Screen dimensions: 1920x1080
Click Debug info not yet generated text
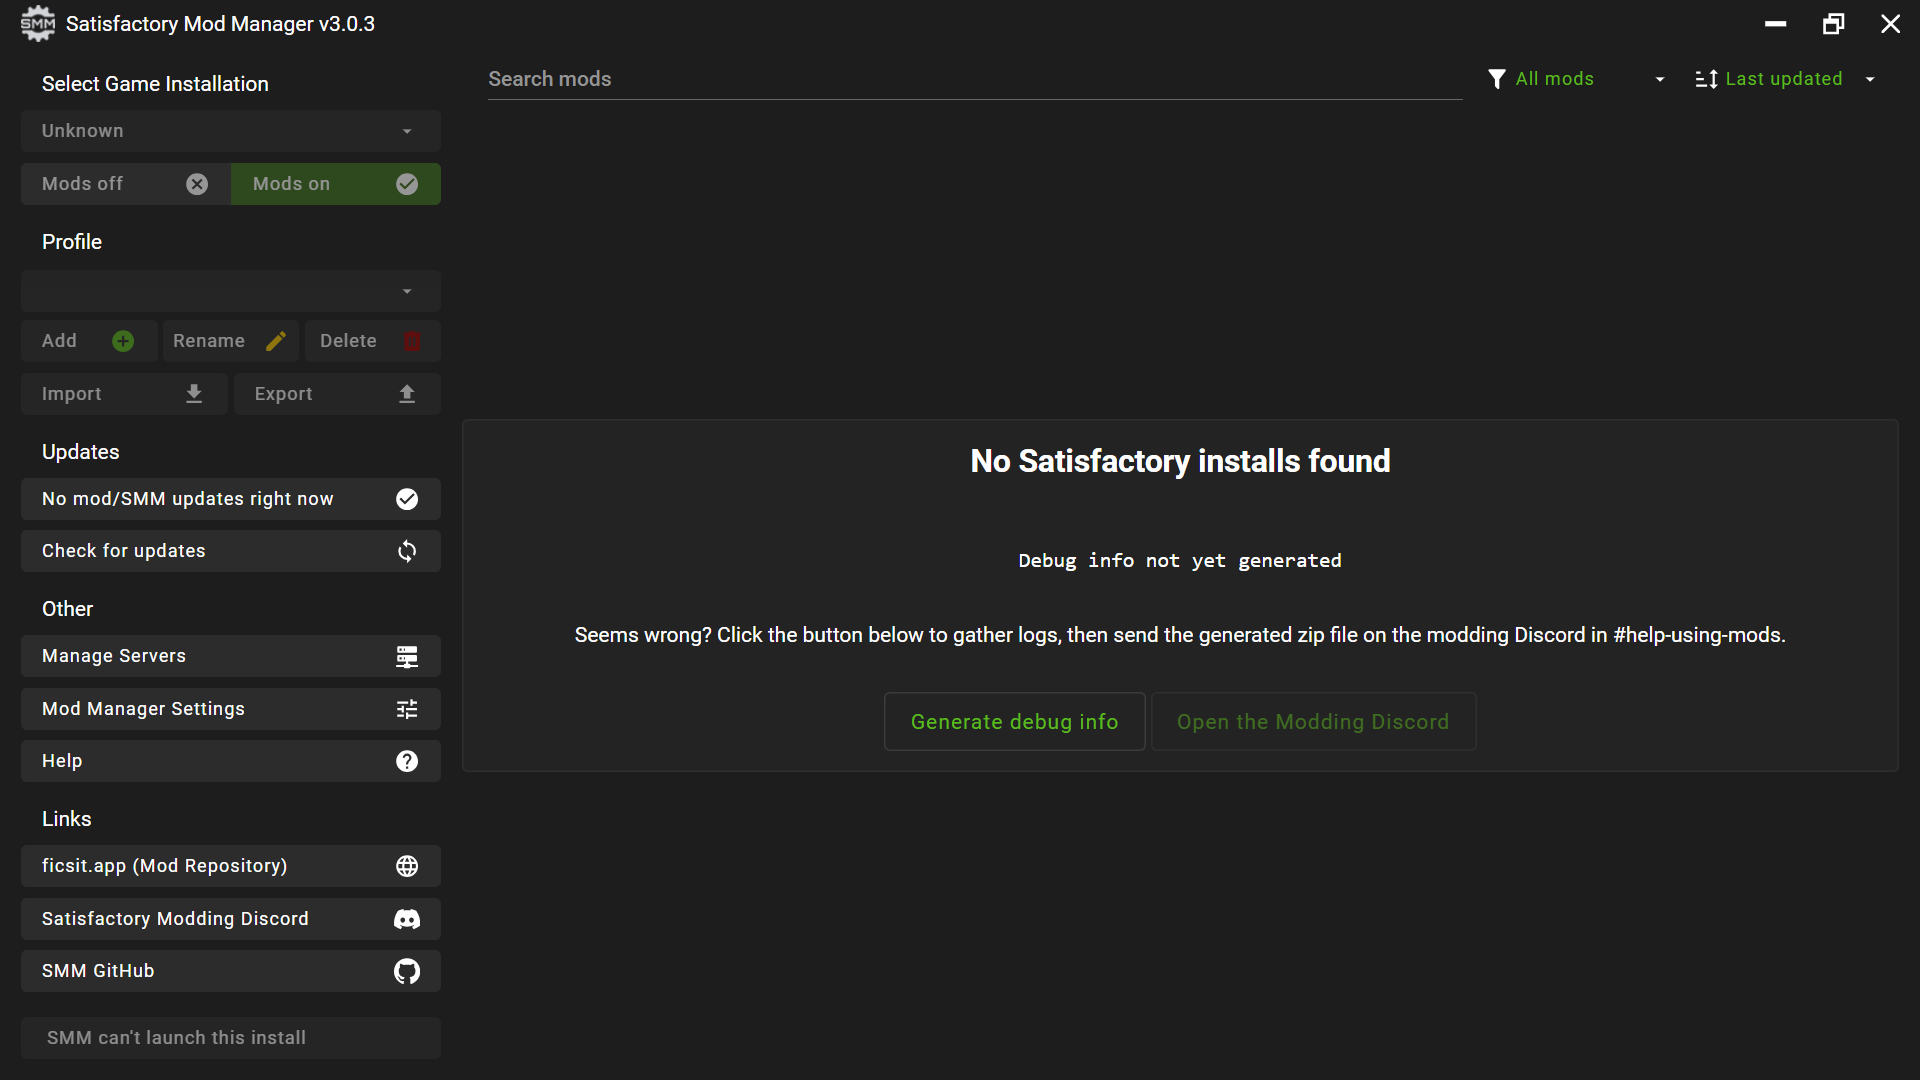1180,561
